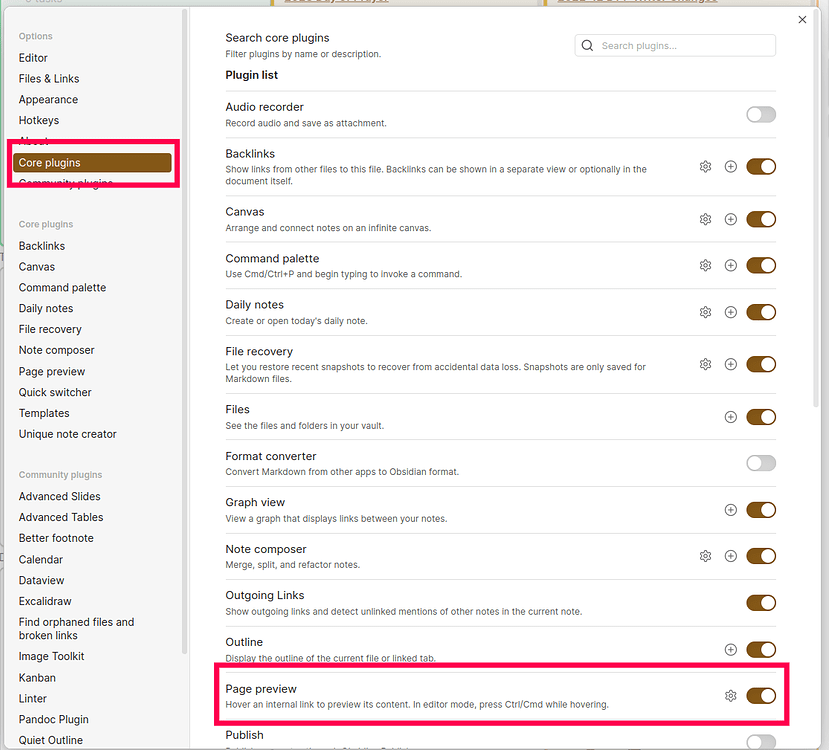Viewport: 829px width, 750px height.
Task: Enable the Audio recorder plugin
Action: click(761, 114)
